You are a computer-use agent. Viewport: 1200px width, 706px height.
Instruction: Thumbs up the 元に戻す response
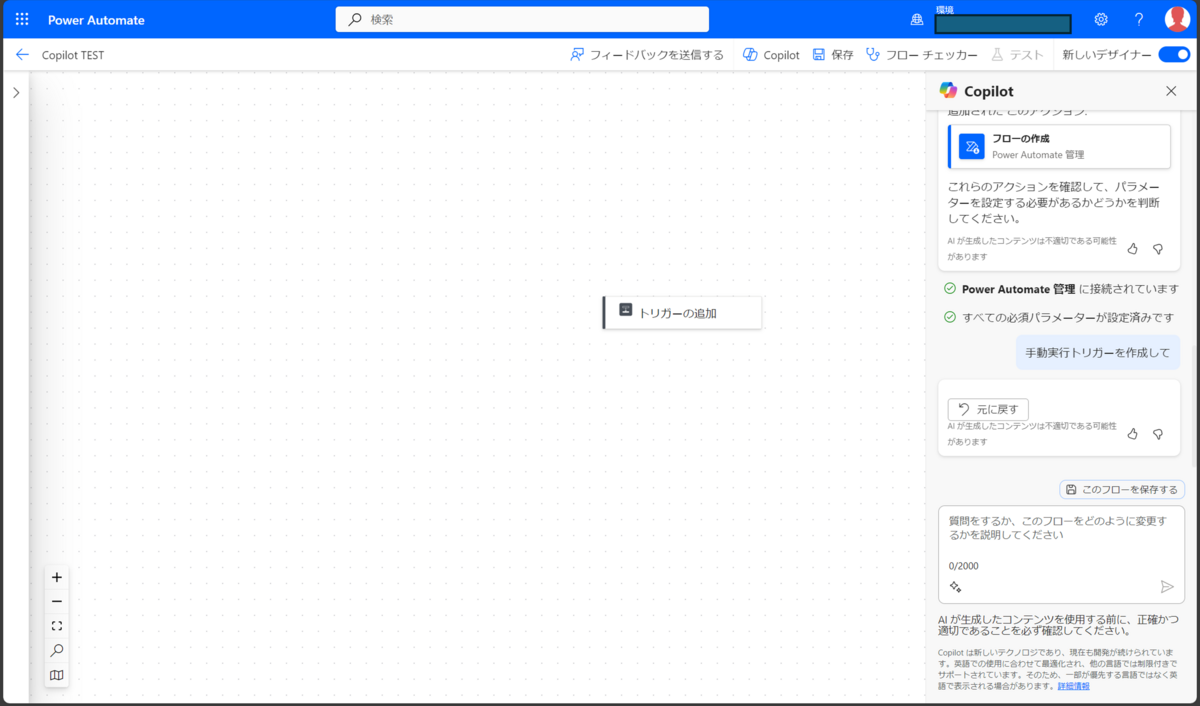[x=1133, y=434]
